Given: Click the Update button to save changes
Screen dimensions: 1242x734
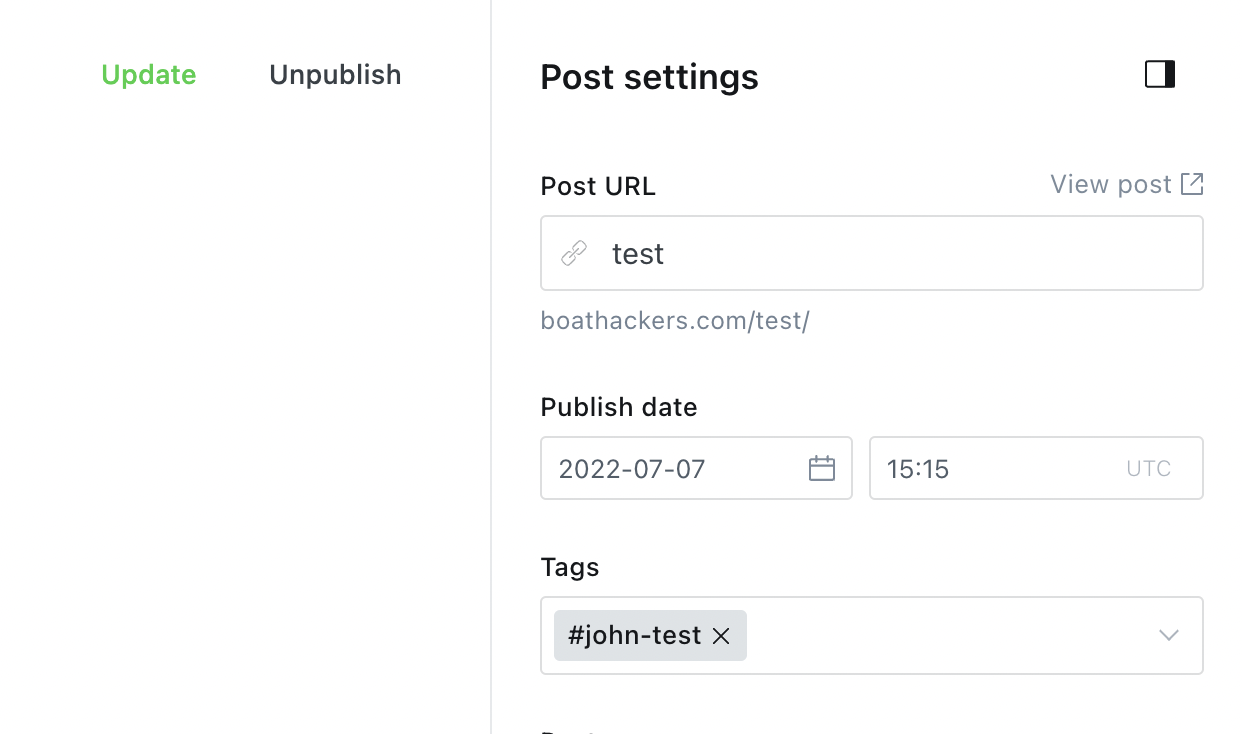Looking at the screenshot, I should (148, 74).
